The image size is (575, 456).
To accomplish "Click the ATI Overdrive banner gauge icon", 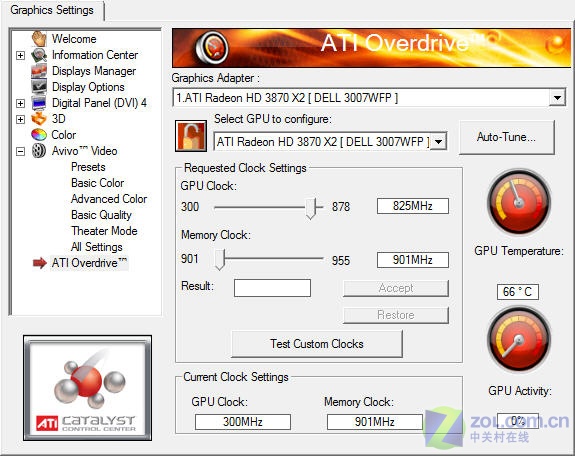I will (x=212, y=48).
